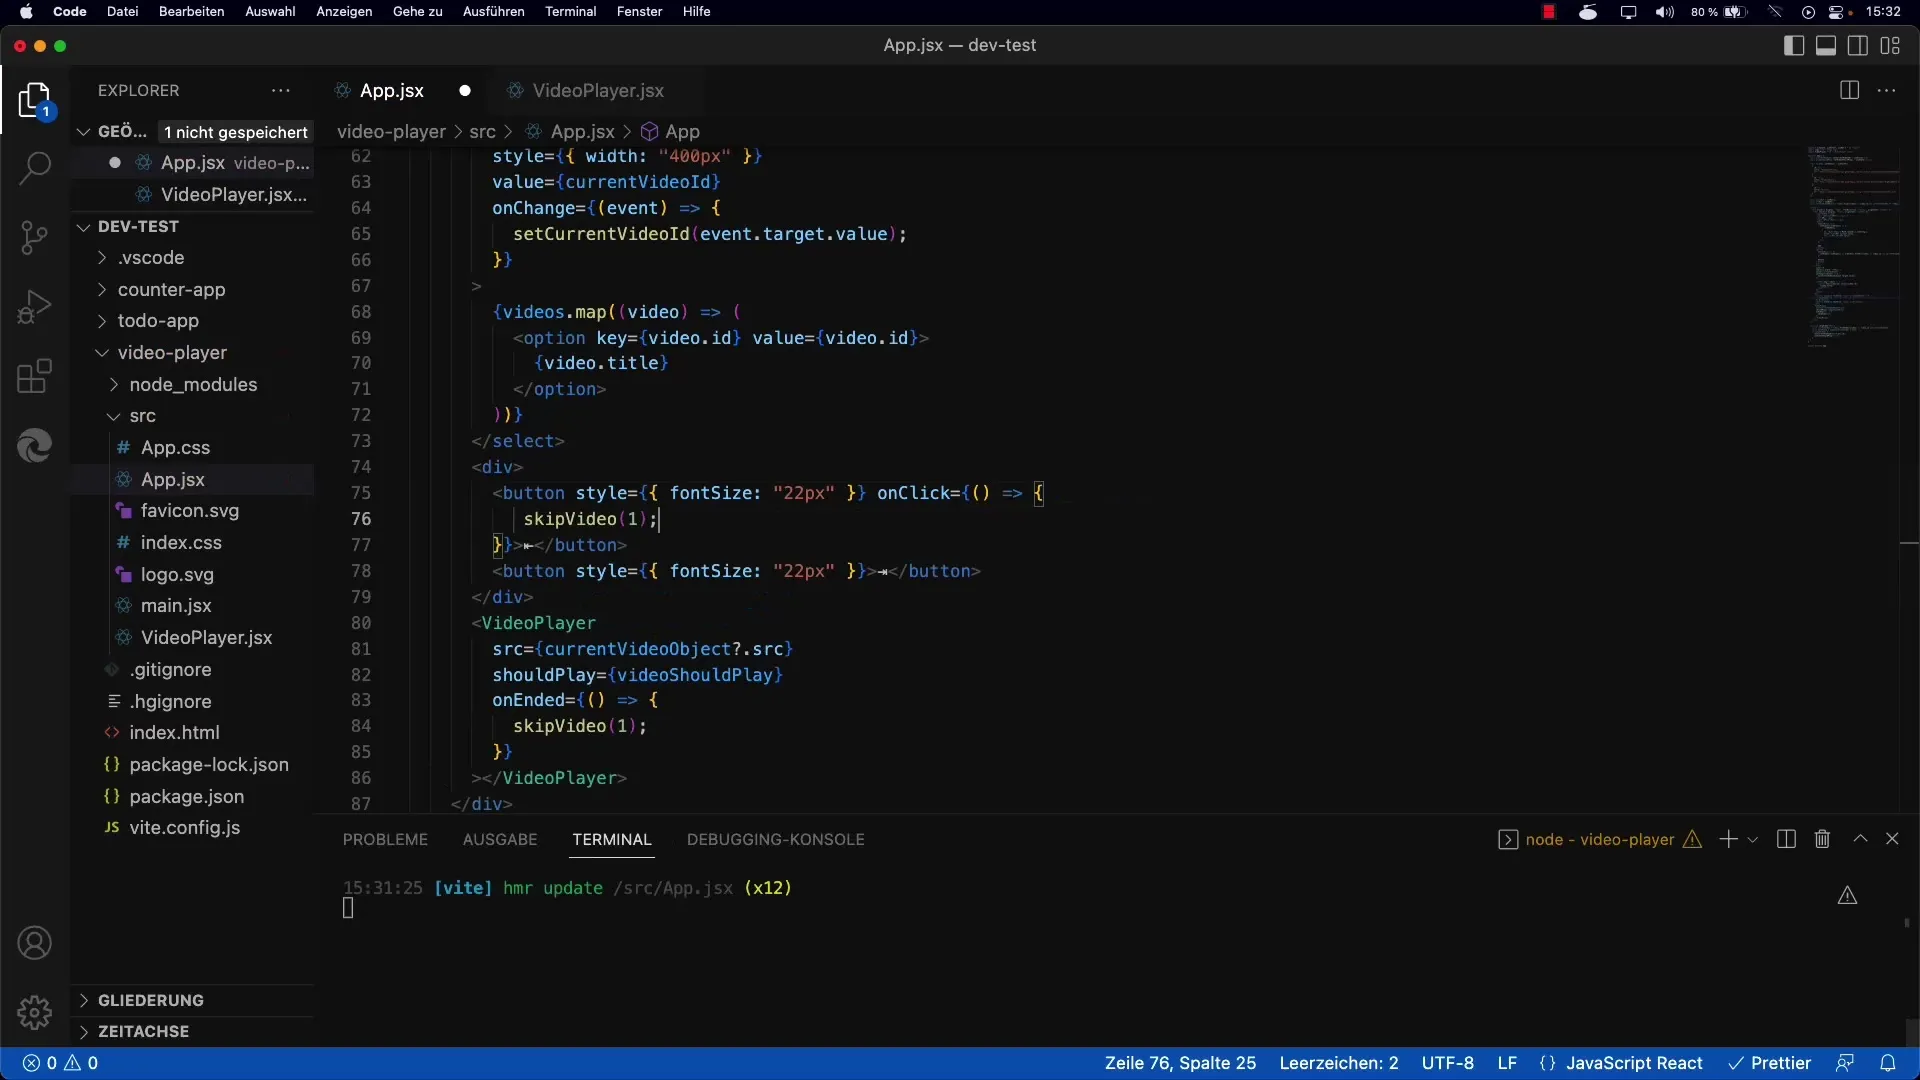The height and width of the screenshot is (1080, 1920).
Task: Open vite.config.js file
Action: pyautogui.click(x=184, y=828)
